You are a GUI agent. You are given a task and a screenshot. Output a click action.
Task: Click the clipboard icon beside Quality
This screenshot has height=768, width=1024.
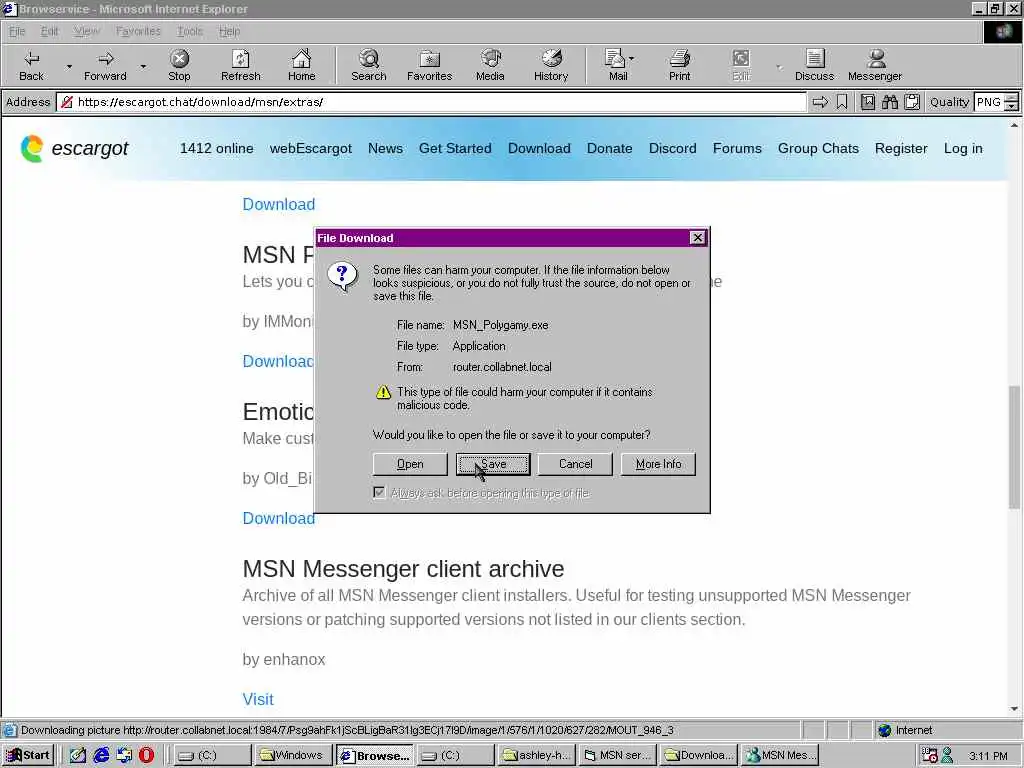[x=912, y=102]
